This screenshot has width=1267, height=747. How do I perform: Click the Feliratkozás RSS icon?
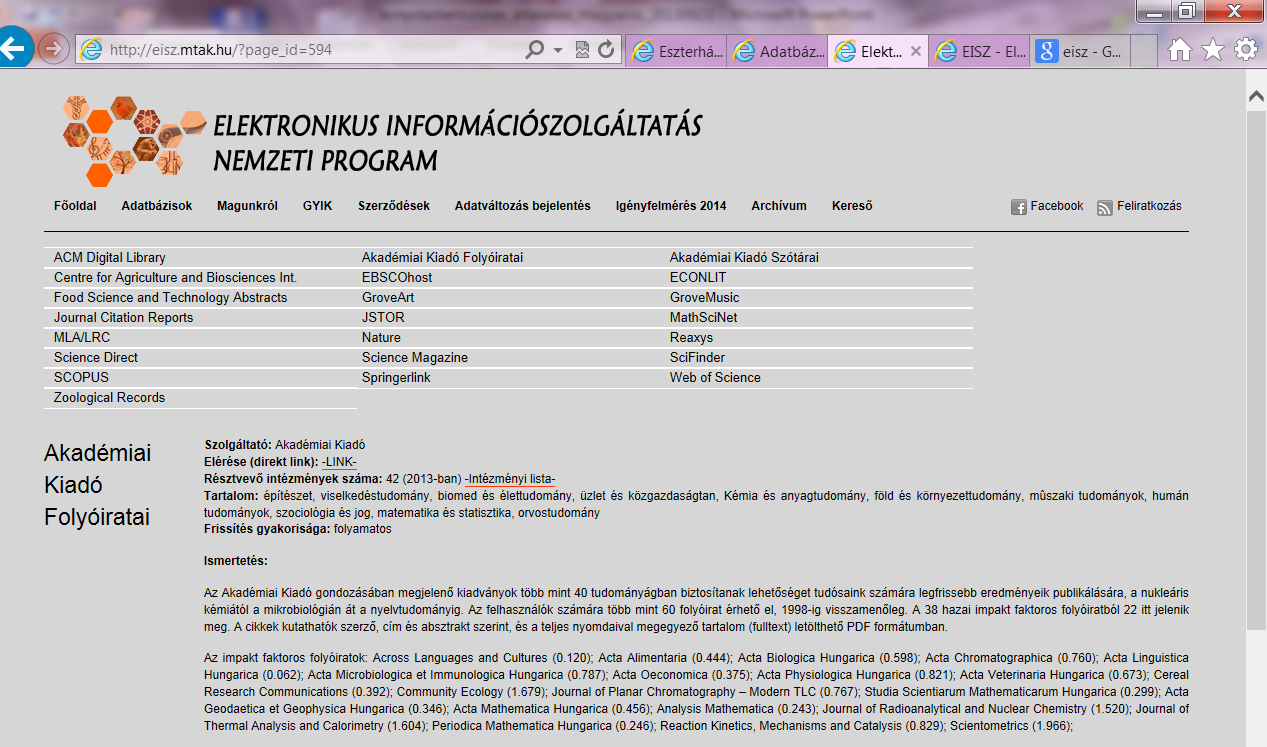1105,207
